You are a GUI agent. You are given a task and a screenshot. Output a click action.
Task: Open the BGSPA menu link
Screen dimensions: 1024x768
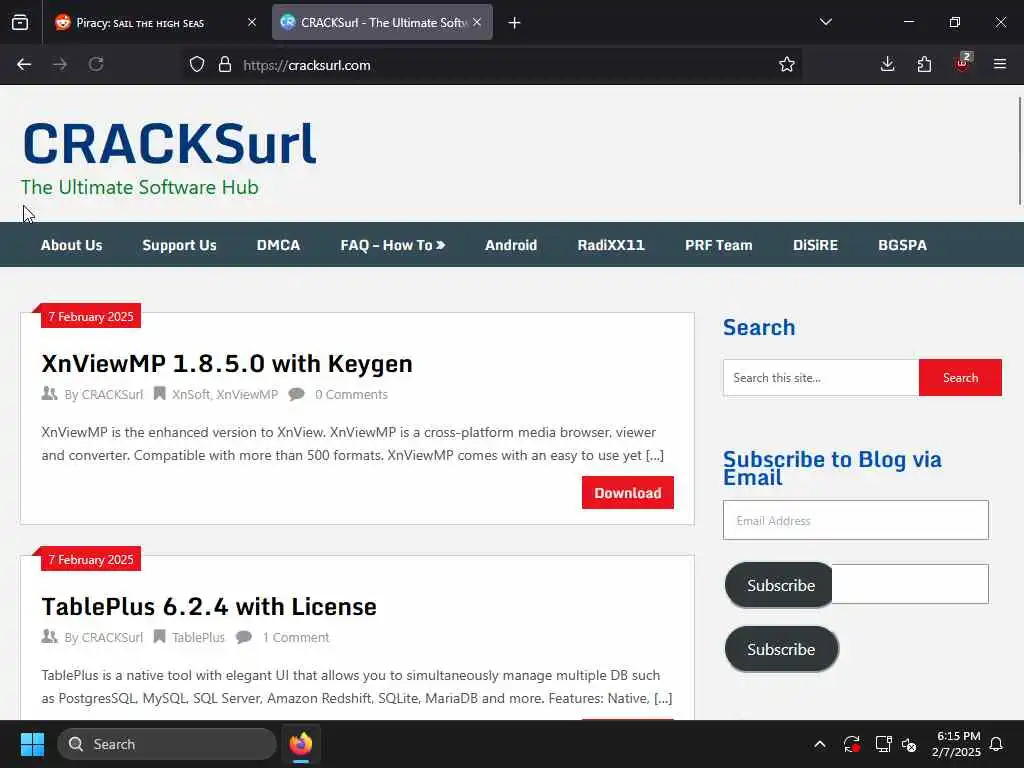(x=903, y=245)
